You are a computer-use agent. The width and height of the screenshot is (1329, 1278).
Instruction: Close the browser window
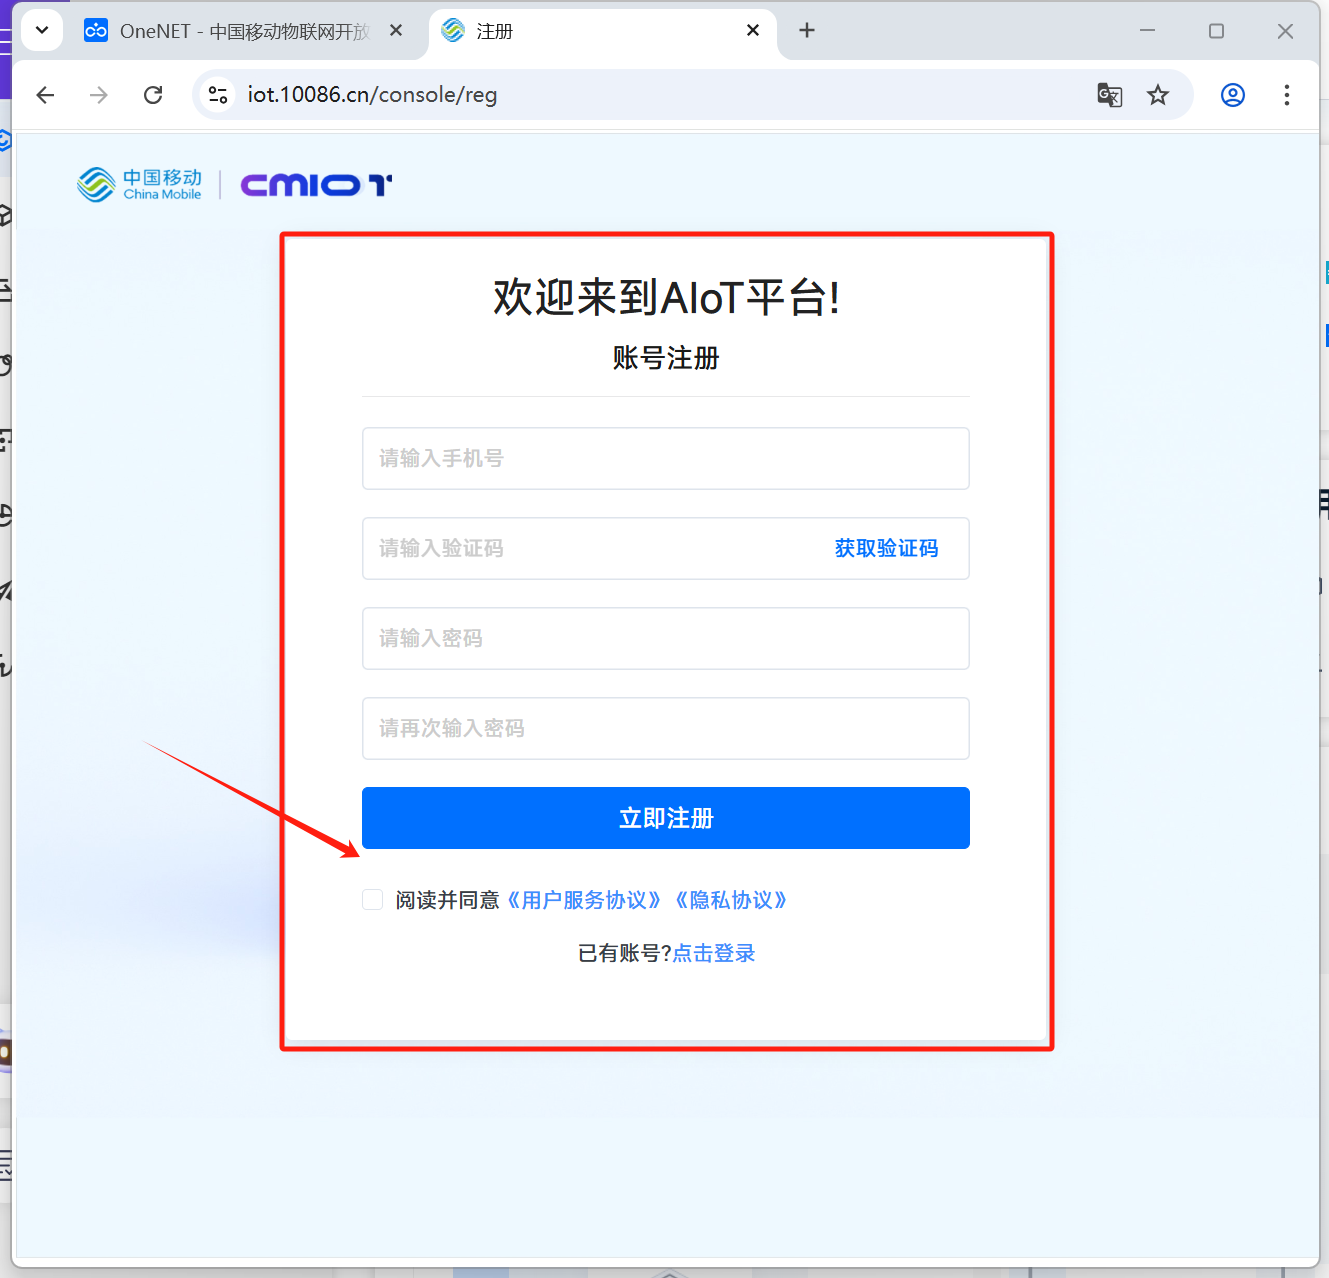click(x=1285, y=31)
